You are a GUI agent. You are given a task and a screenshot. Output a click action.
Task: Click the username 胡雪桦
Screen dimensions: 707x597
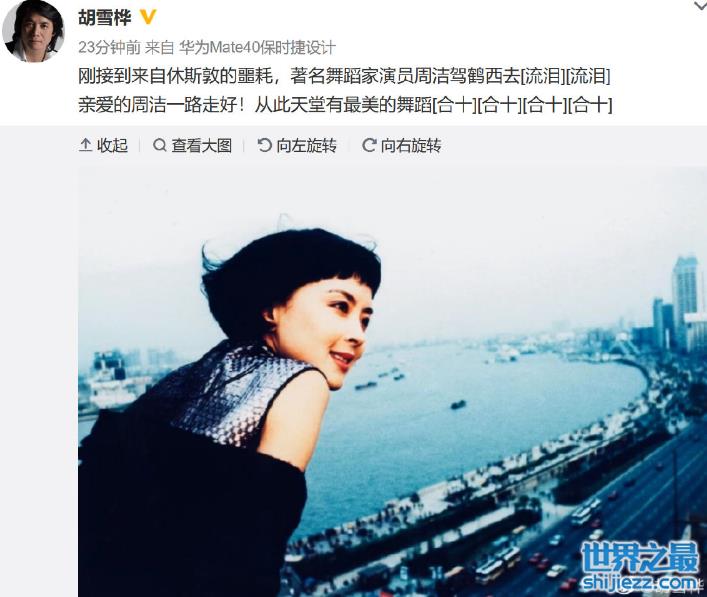click(105, 18)
